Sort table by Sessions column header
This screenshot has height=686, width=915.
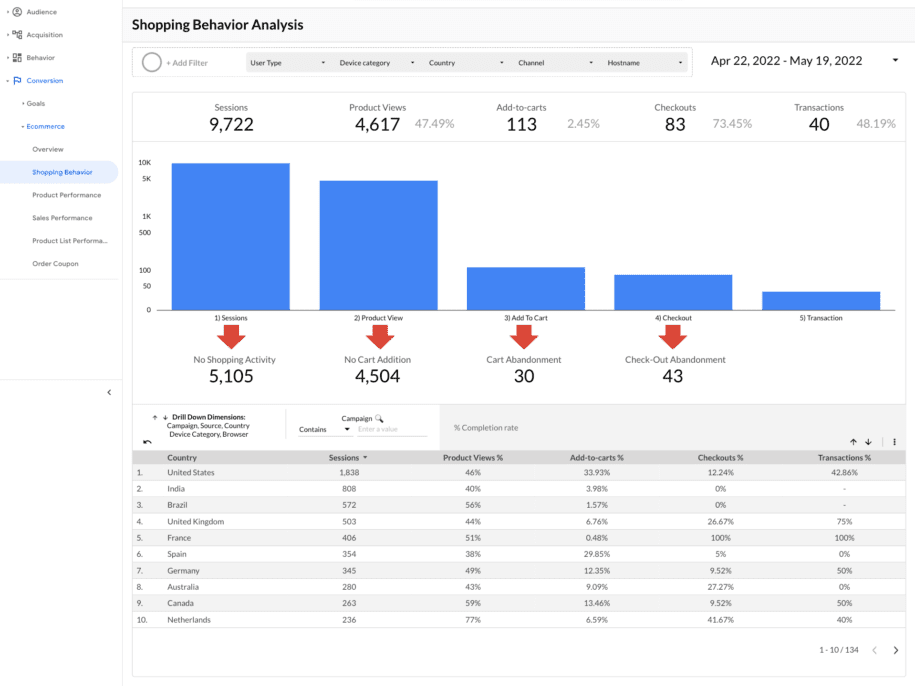coord(346,458)
